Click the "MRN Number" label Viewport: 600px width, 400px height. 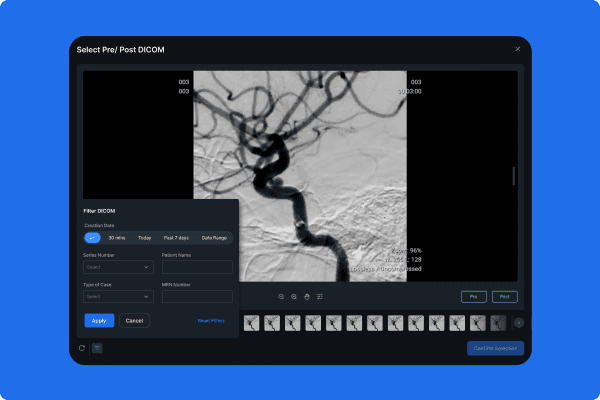coord(176,285)
